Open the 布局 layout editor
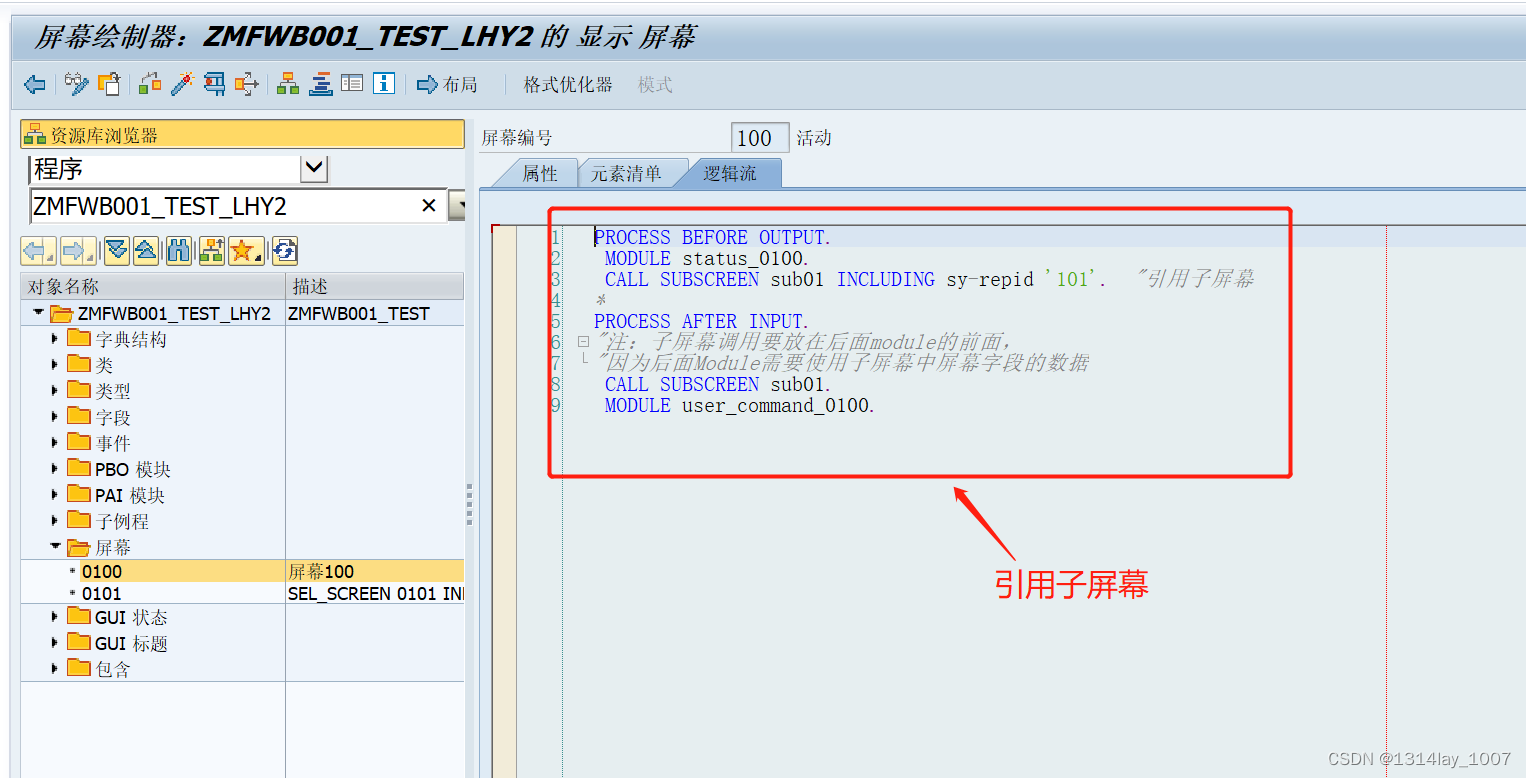1526x778 pixels. point(447,85)
